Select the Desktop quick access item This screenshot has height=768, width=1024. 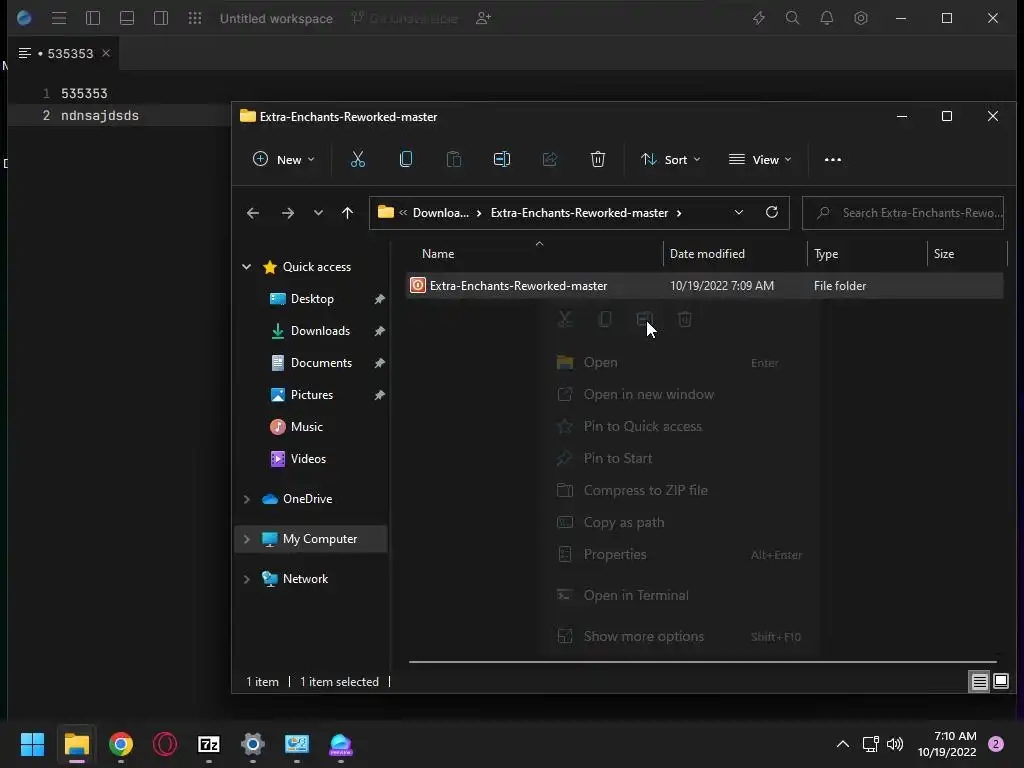click(x=312, y=298)
